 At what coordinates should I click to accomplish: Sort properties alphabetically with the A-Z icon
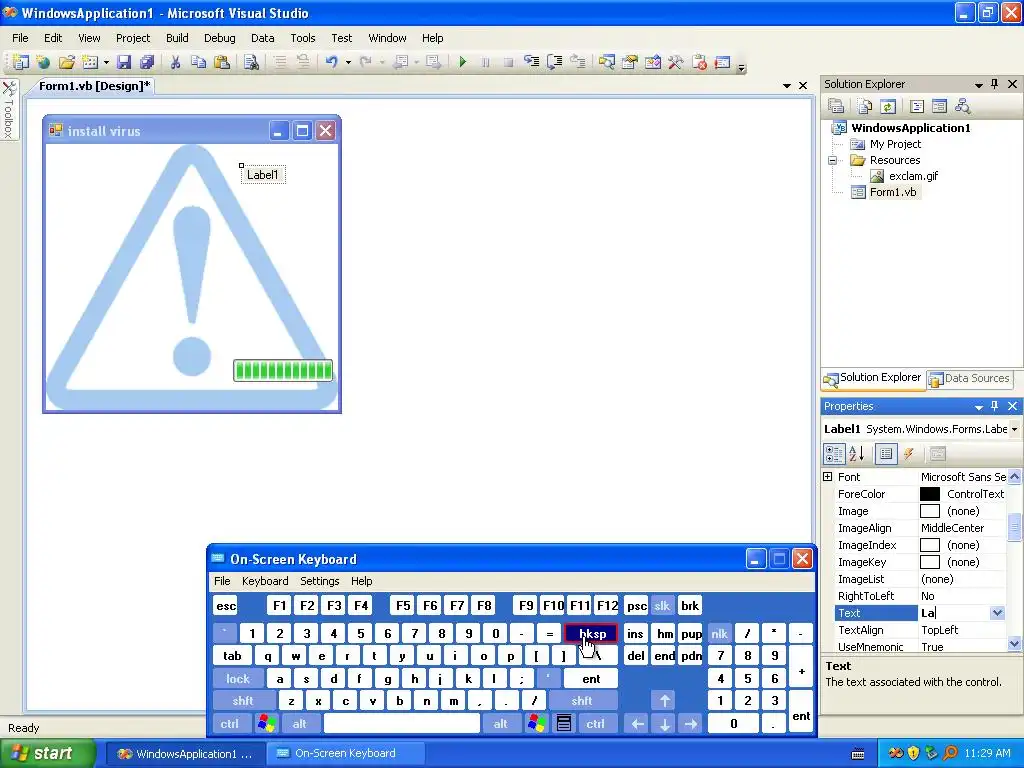[857, 453]
